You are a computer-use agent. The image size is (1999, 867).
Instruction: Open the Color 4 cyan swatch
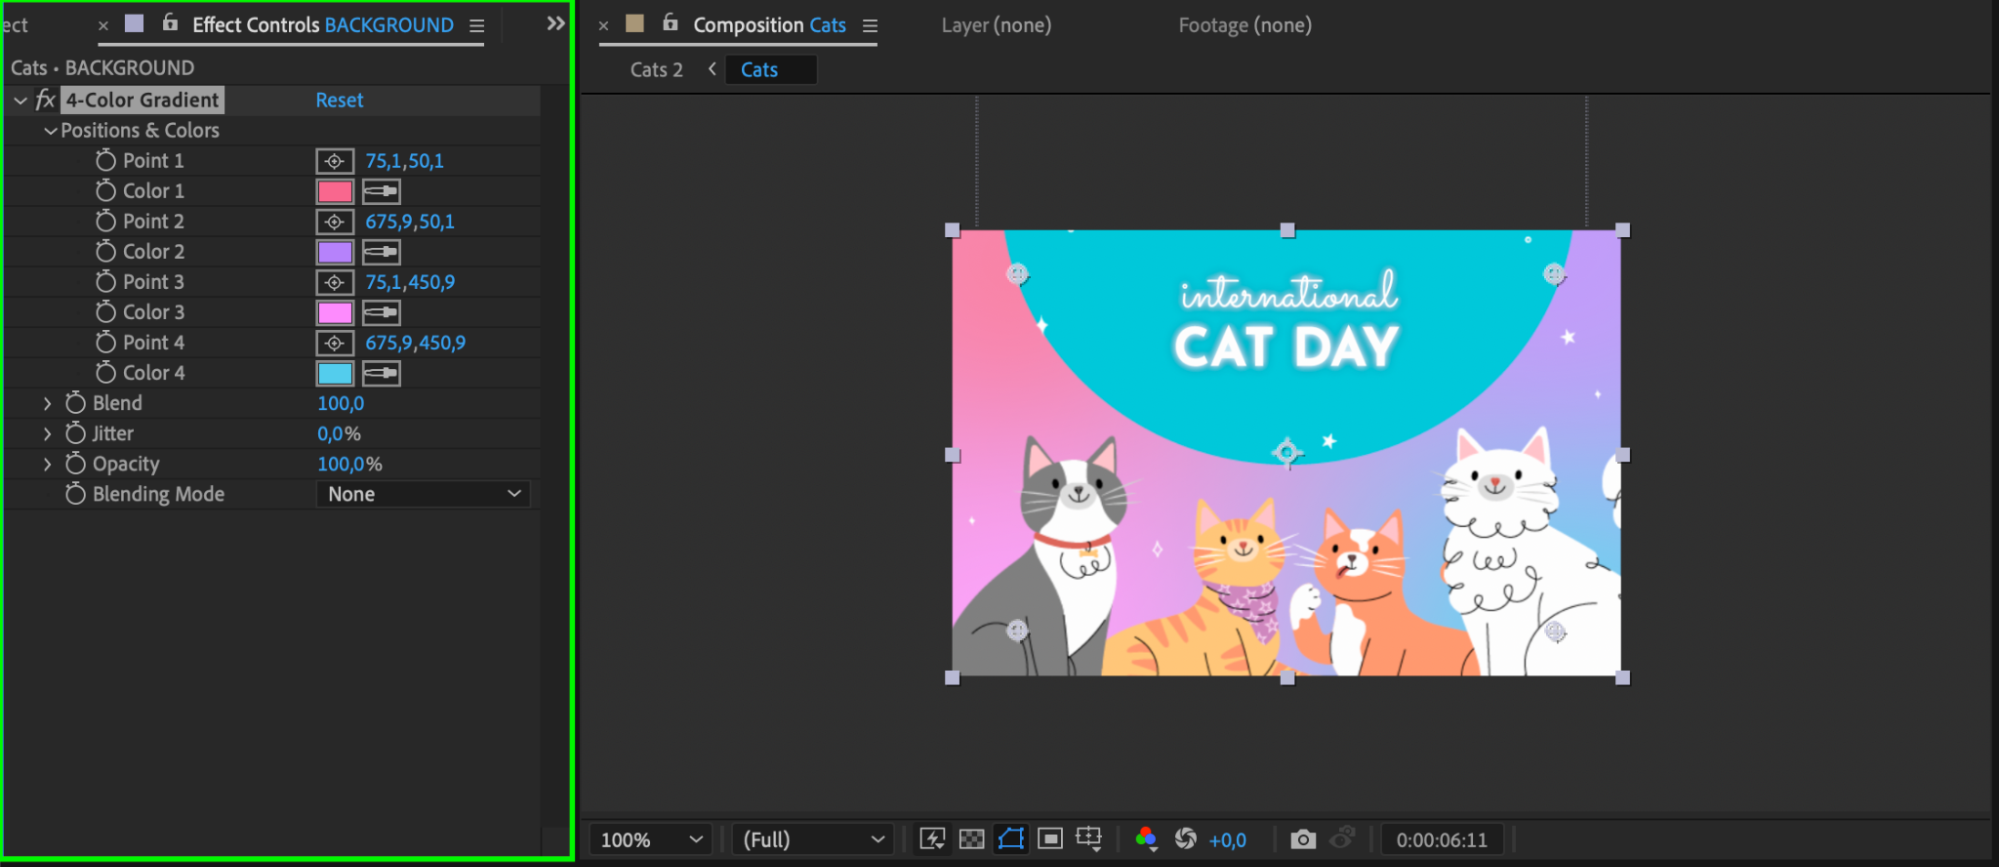334,373
